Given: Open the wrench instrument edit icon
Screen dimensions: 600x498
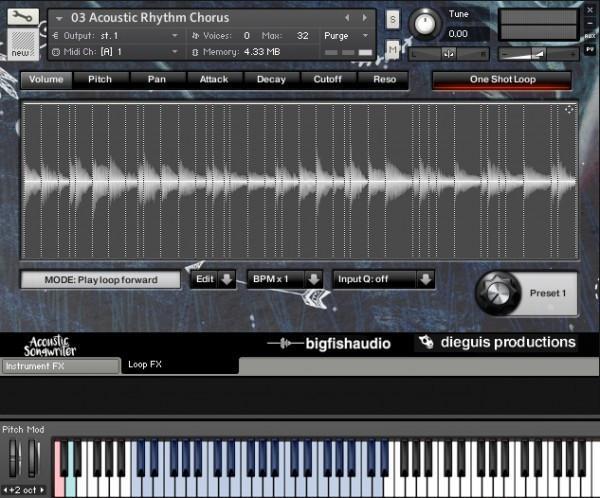Looking at the screenshot, I should 23,17.
